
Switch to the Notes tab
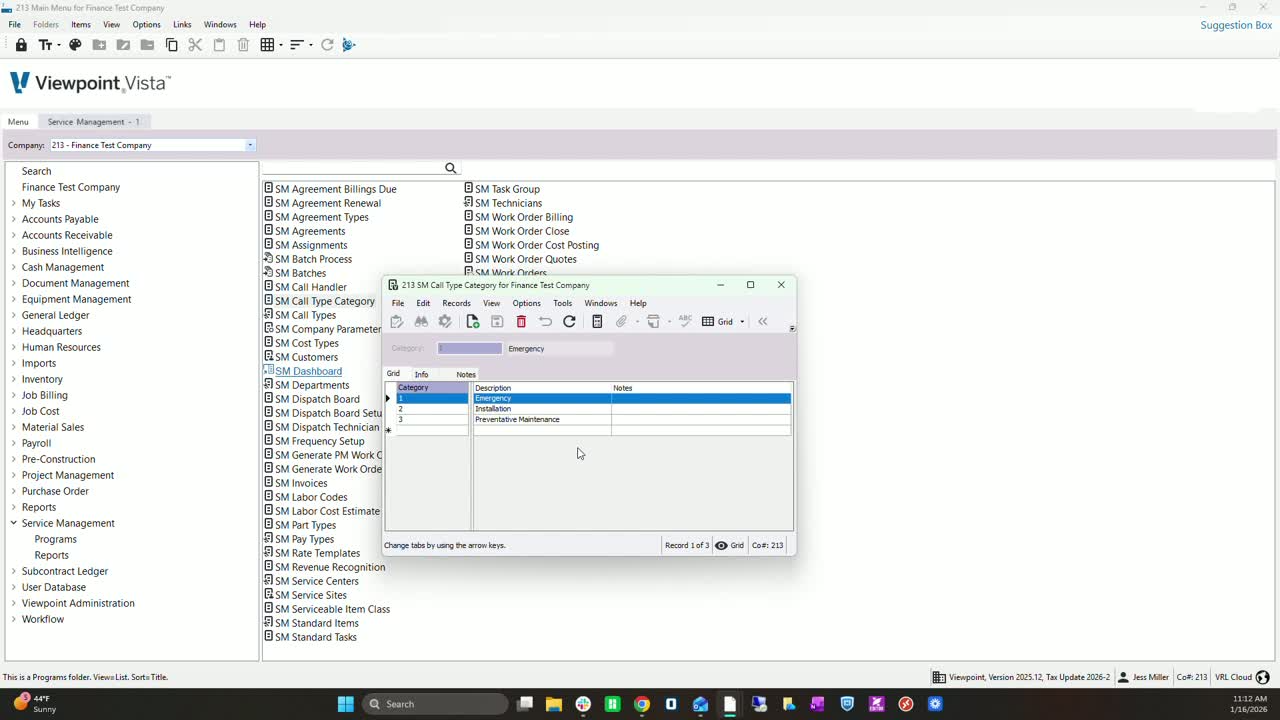(466, 374)
